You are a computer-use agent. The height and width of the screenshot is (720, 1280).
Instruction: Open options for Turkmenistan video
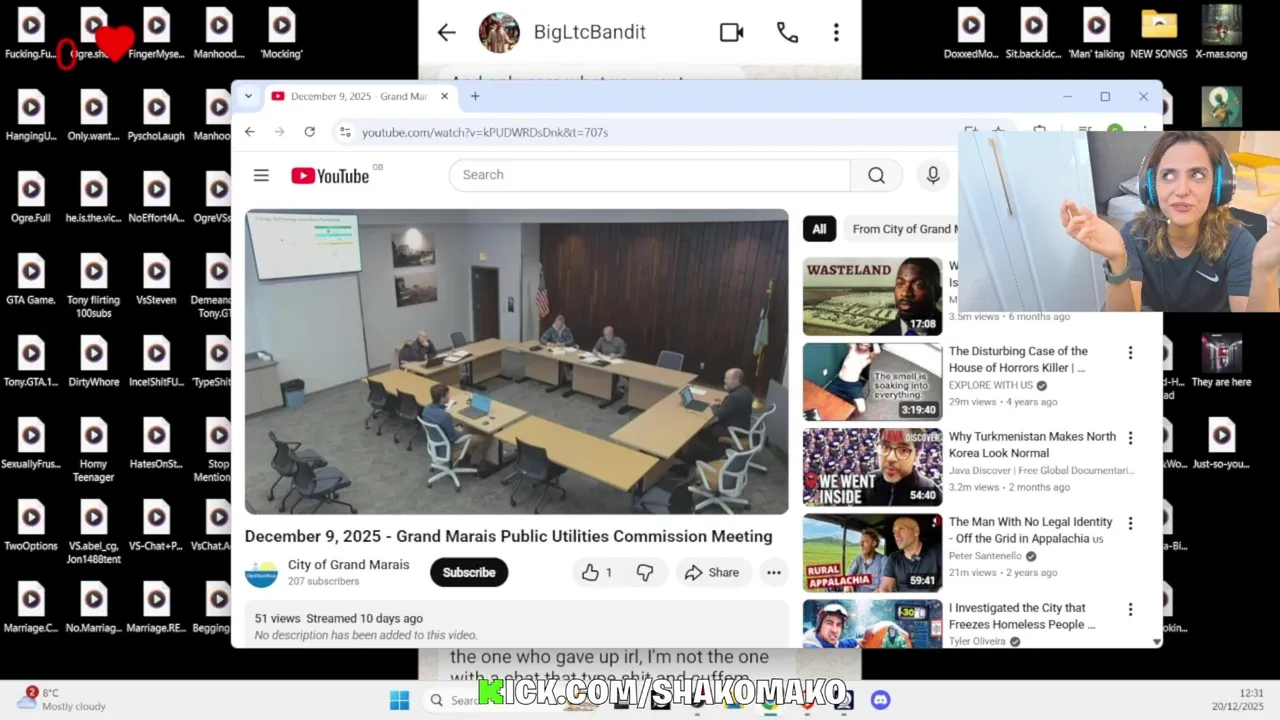coord(1130,438)
